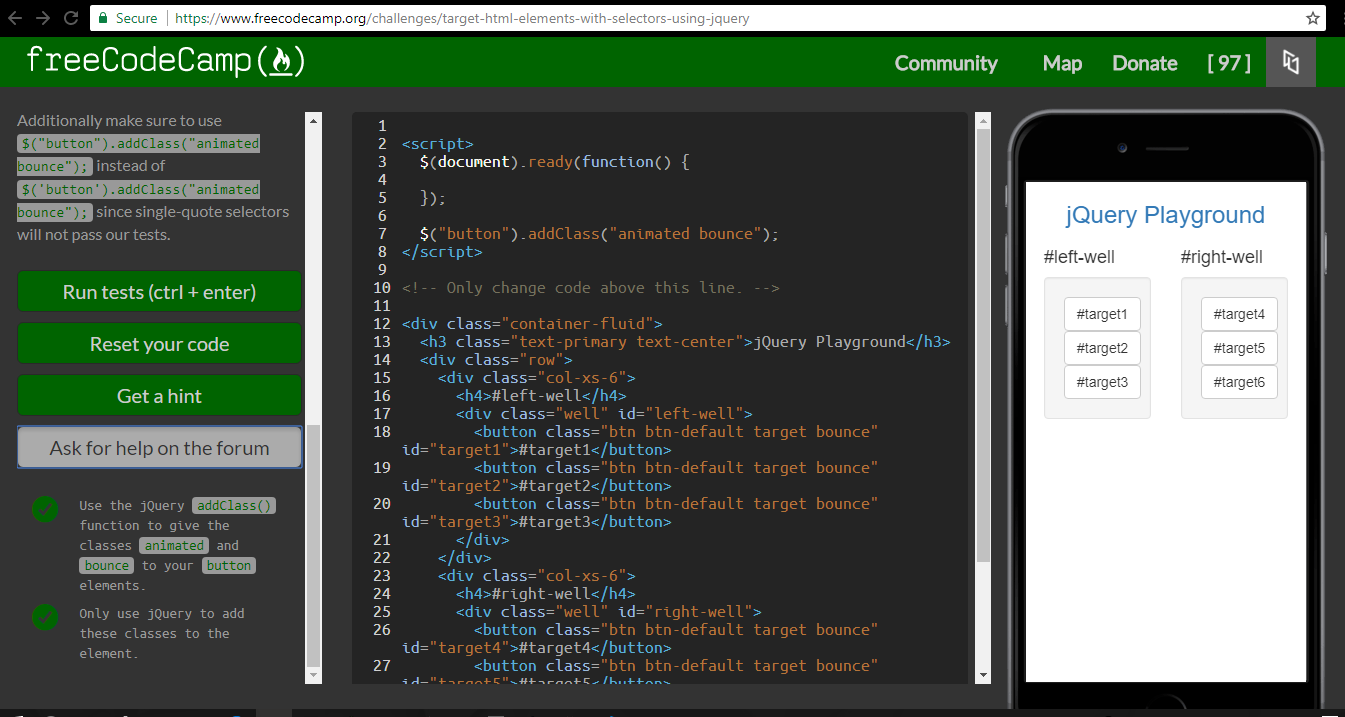Click editor line 7 addClass statement
Image resolution: width=1345 pixels, height=717 pixels.
coord(599,234)
